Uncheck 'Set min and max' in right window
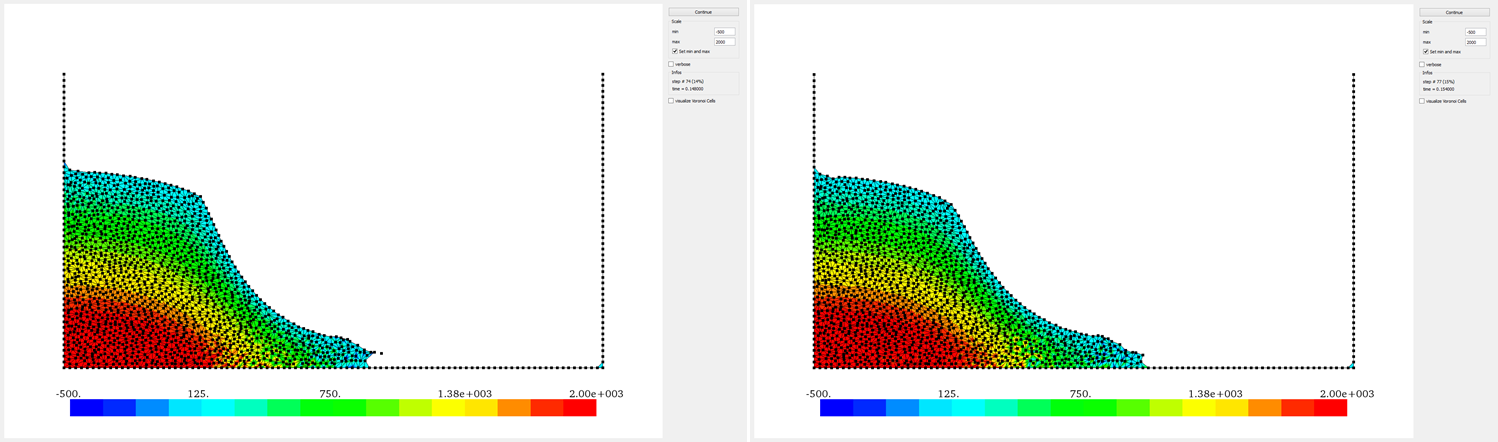Viewport: 1498px width, 442px height. (1426, 51)
